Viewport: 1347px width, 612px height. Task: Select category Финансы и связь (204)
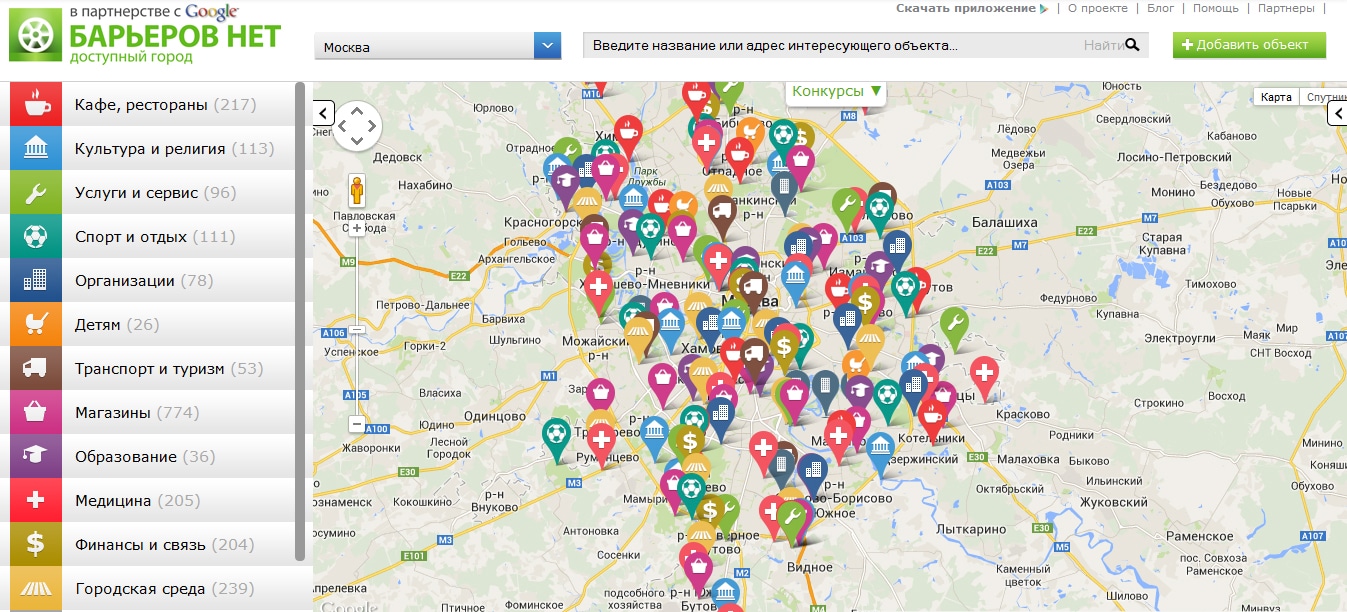(x=152, y=544)
